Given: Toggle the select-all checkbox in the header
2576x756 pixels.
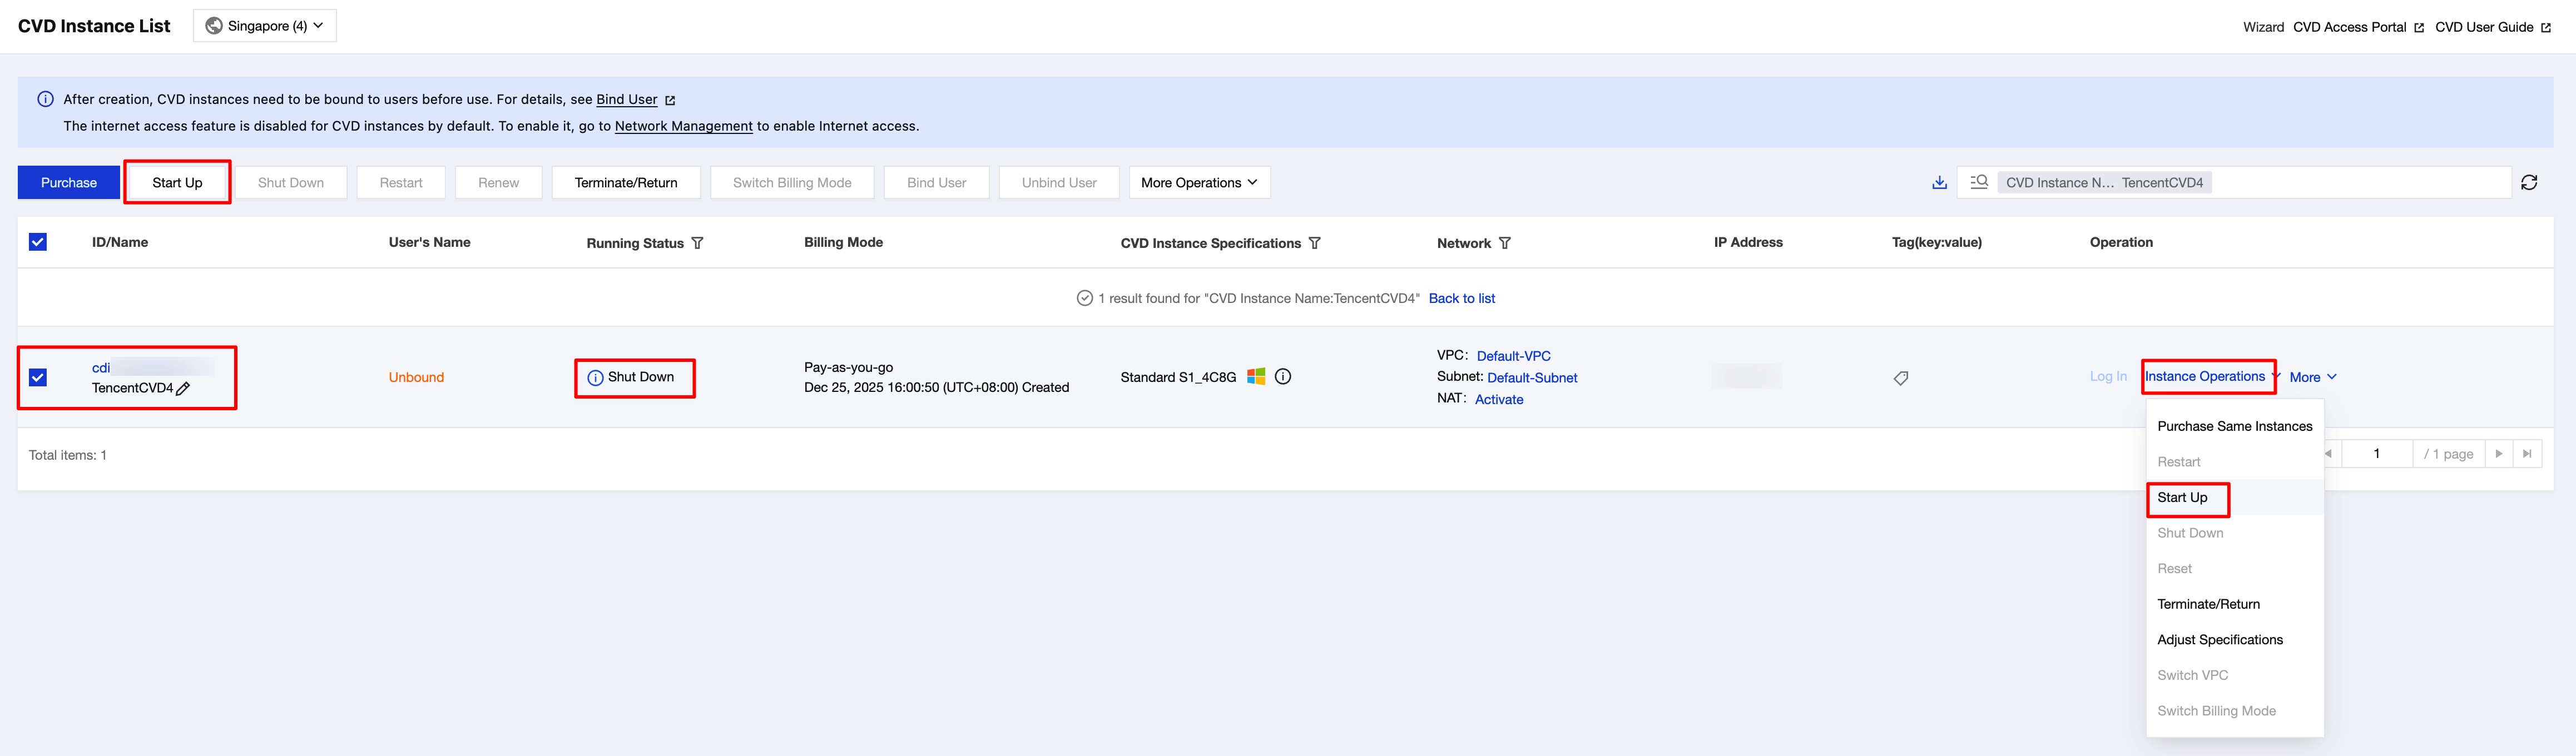Looking at the screenshot, I should pyautogui.click(x=38, y=242).
